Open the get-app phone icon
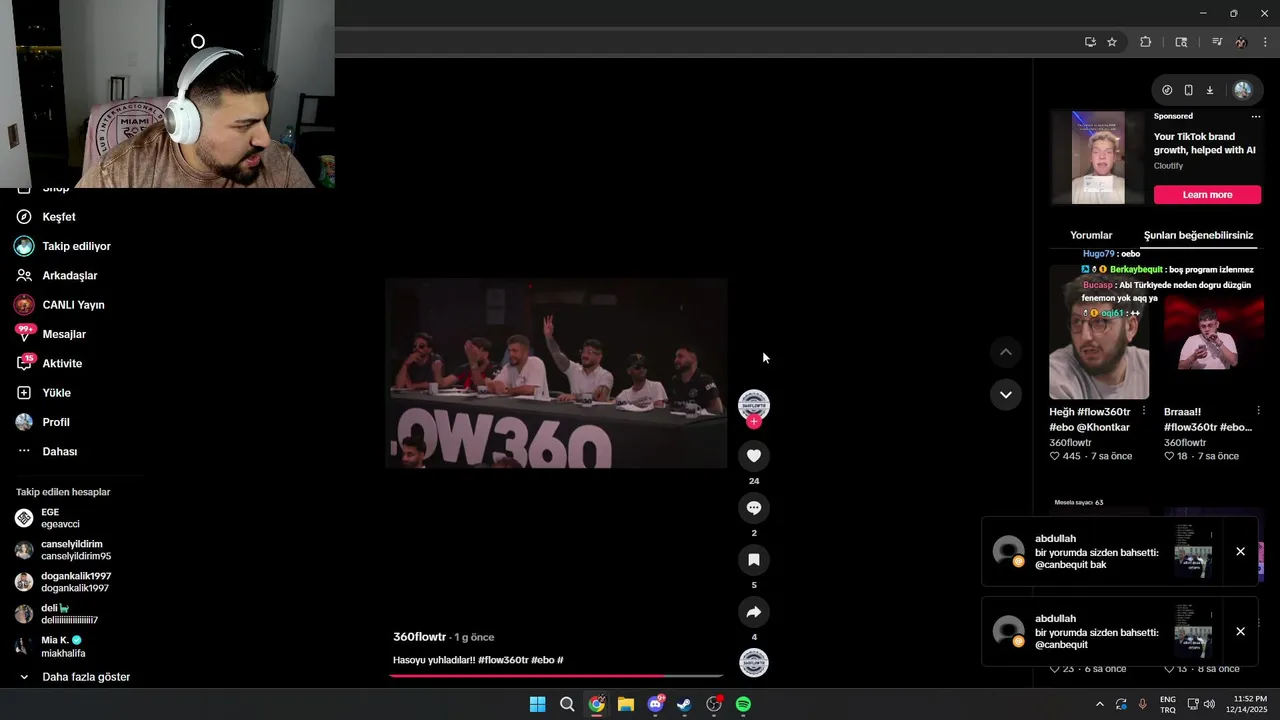Image resolution: width=1280 pixels, height=720 pixels. (x=1188, y=90)
